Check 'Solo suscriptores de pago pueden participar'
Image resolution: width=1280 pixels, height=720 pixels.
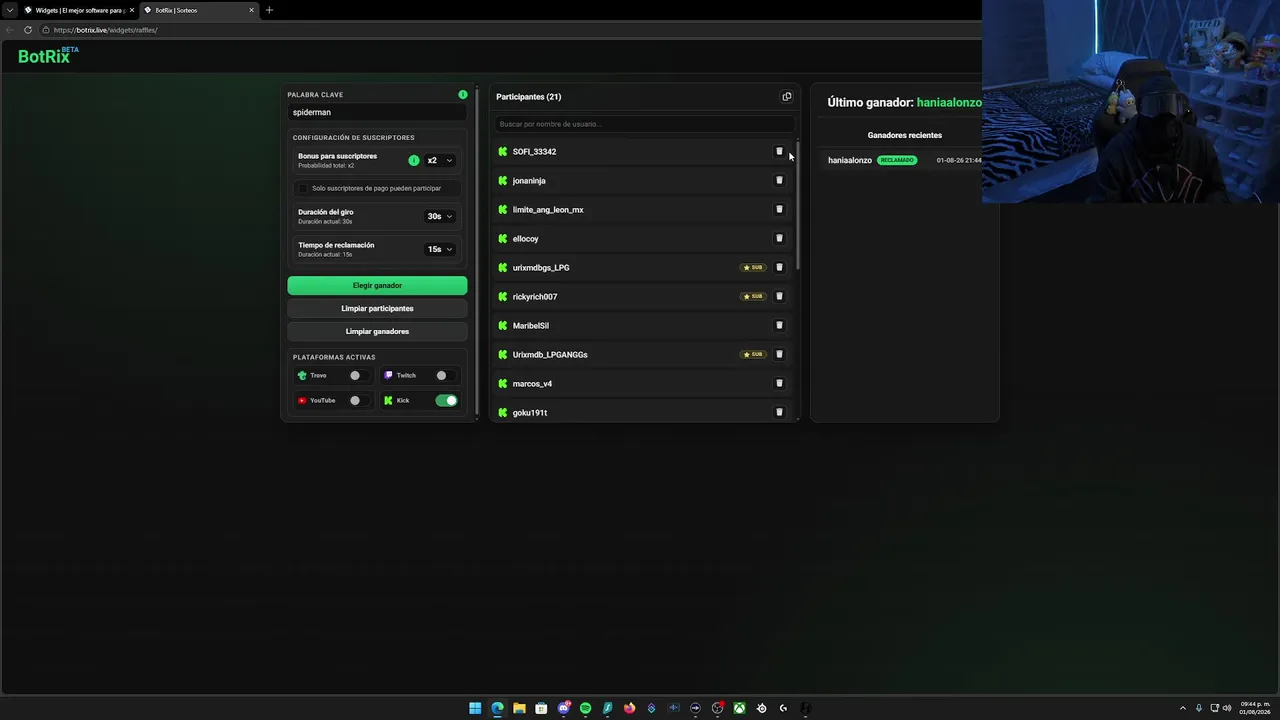[x=303, y=188]
